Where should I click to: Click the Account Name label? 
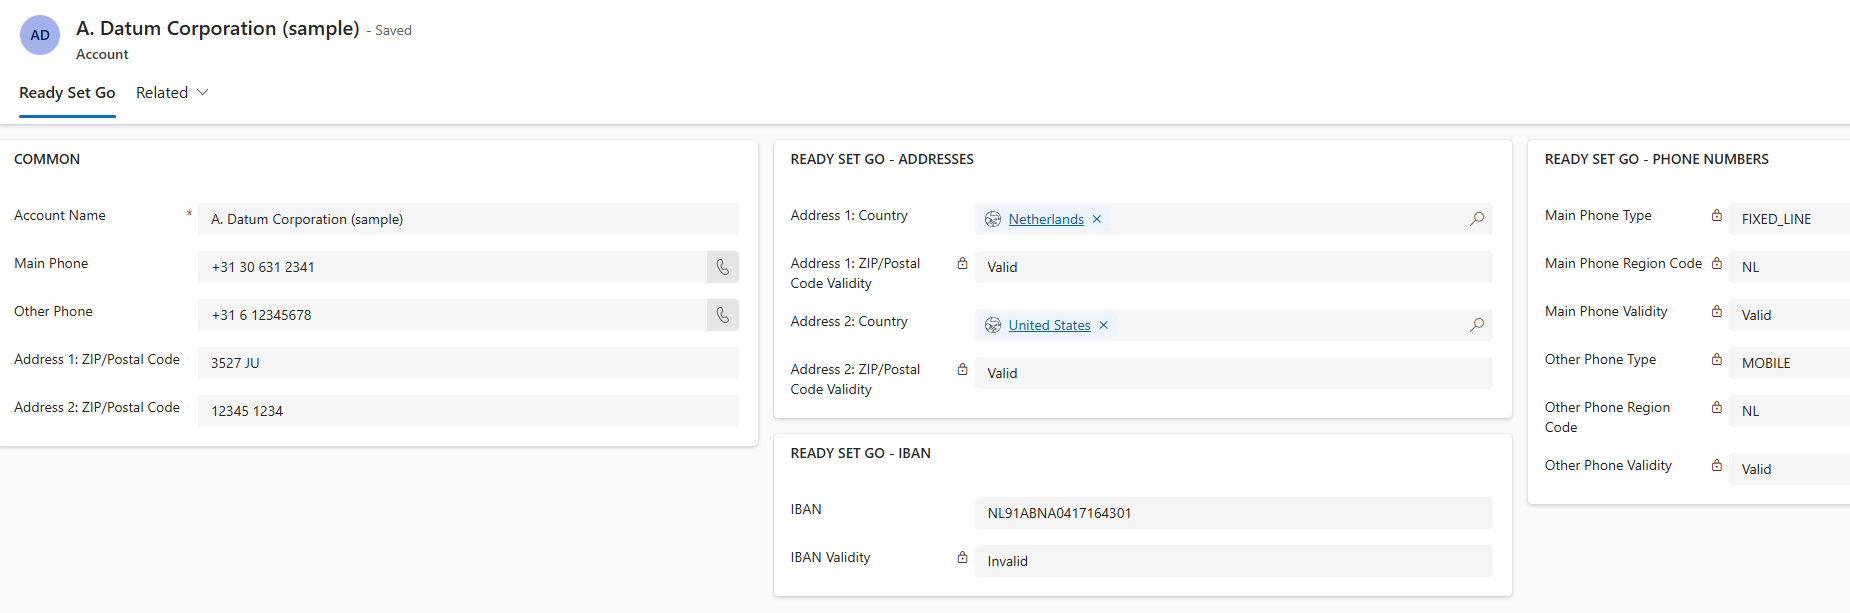(x=60, y=215)
